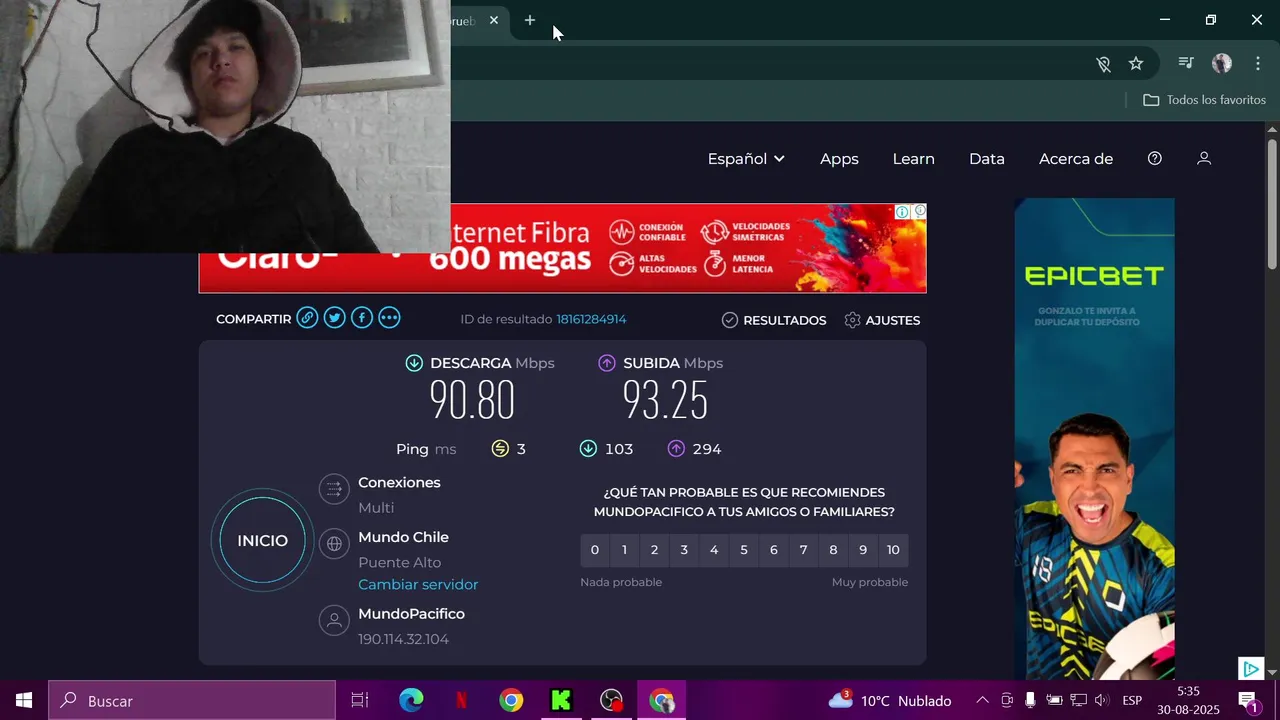Viewport: 1280px width, 720px height.
Task: Expand the Español language dropdown
Action: tap(746, 158)
